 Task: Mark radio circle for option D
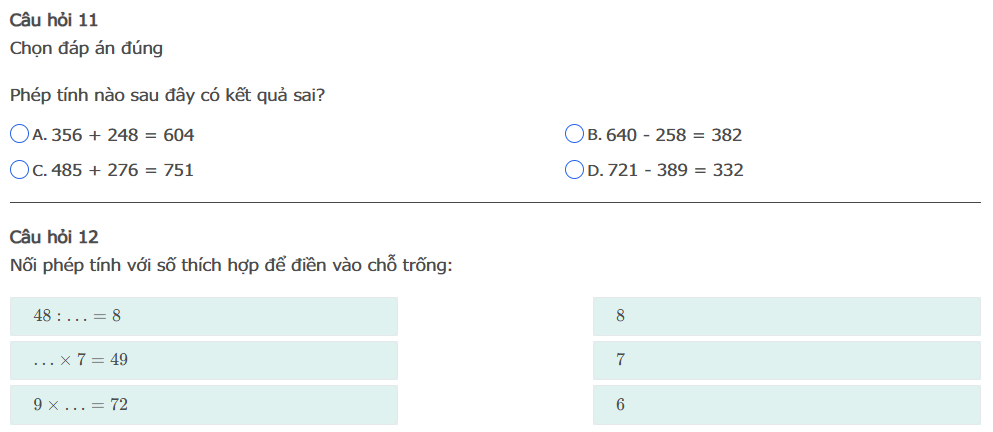coord(574,170)
